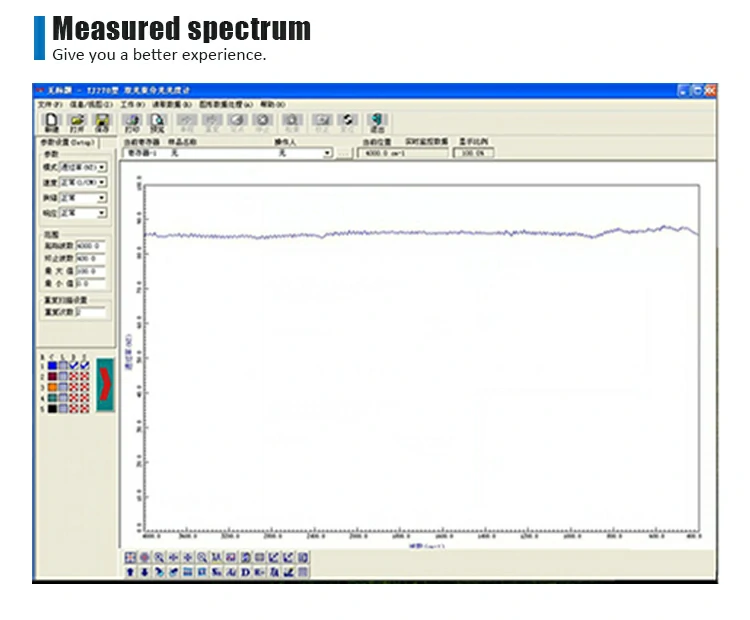
Task: Select the magnifier zoom tool below chart
Action: coord(159,557)
